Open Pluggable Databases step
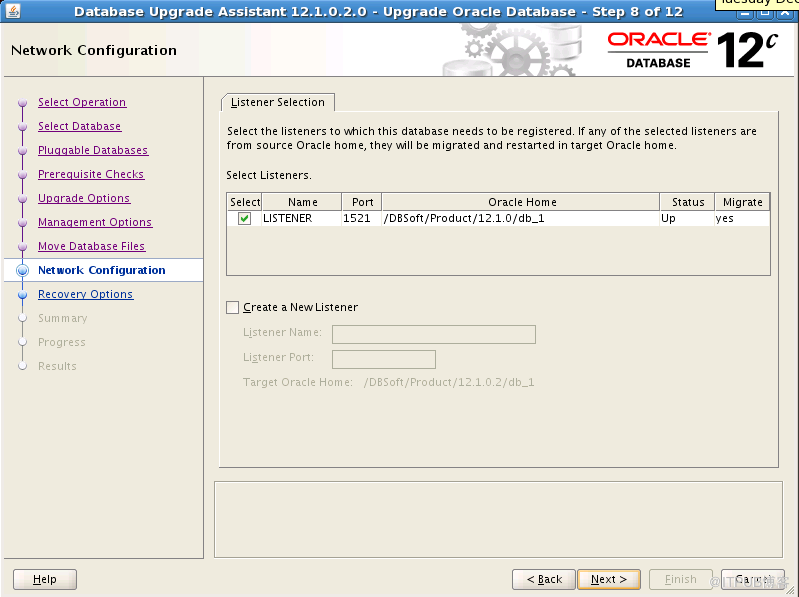 click(x=93, y=150)
